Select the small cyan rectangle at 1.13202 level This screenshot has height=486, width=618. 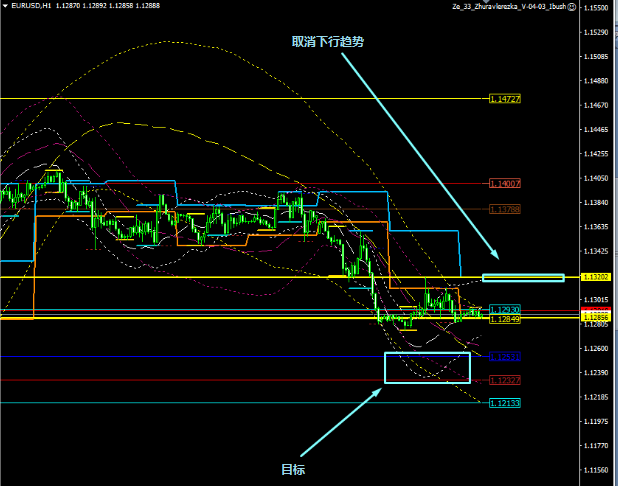pyautogui.click(x=523, y=277)
